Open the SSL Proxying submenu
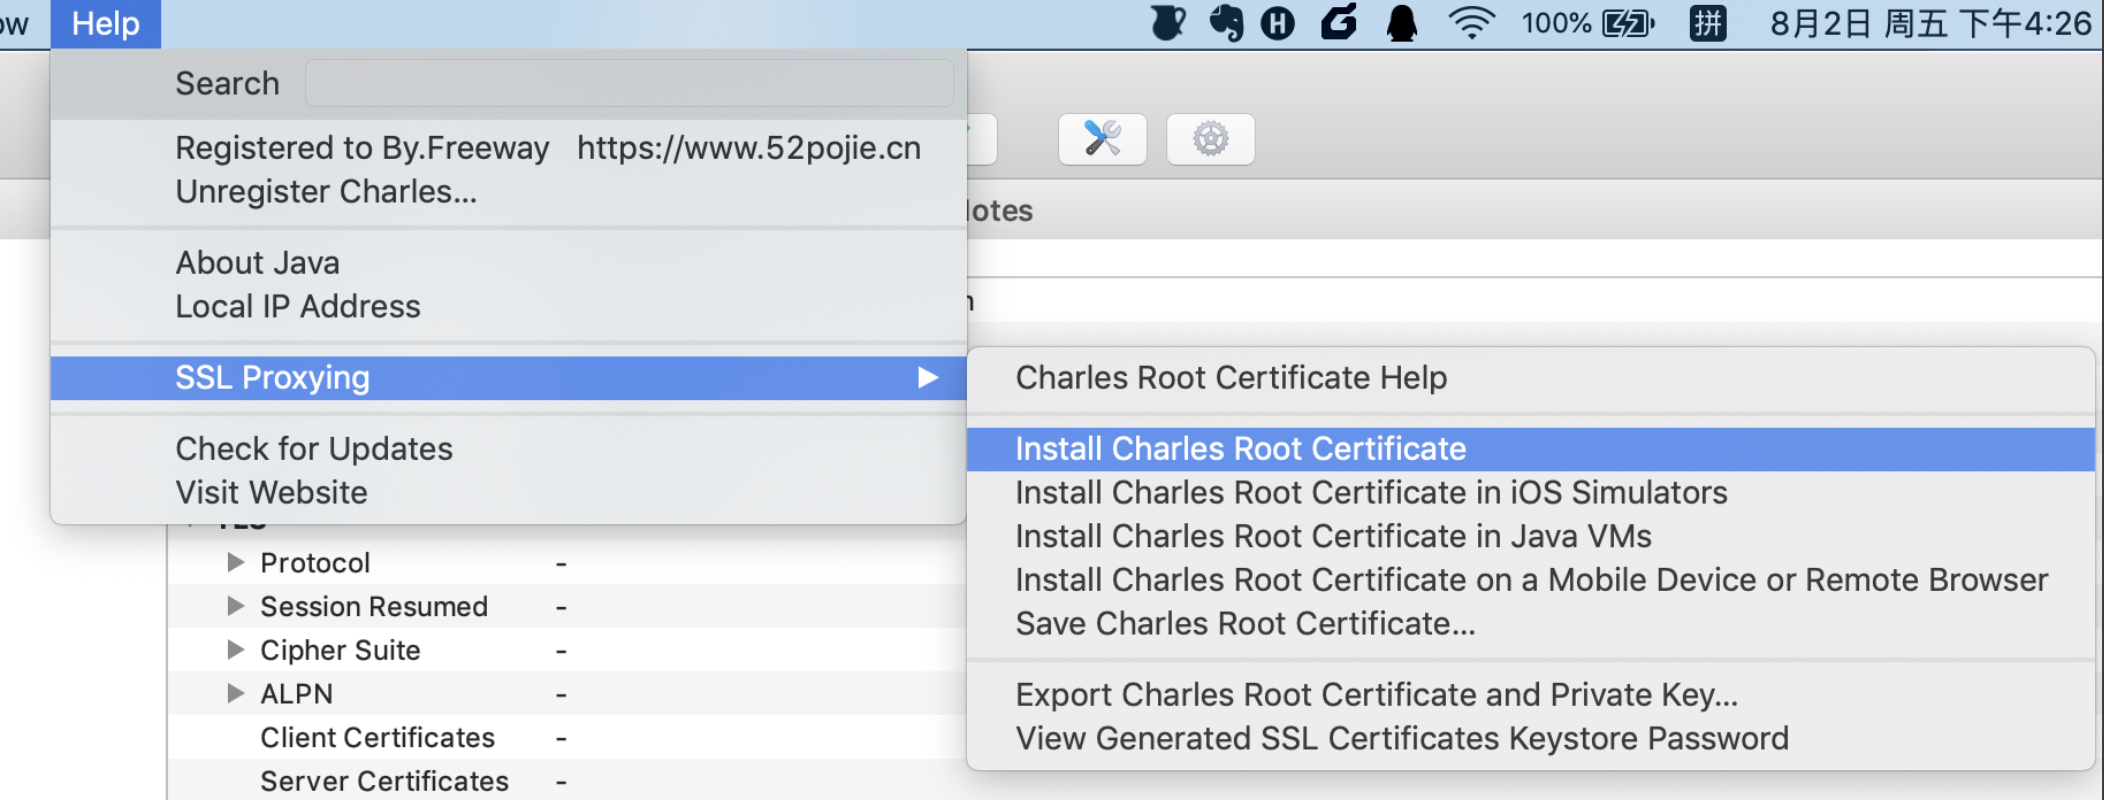 coord(508,378)
